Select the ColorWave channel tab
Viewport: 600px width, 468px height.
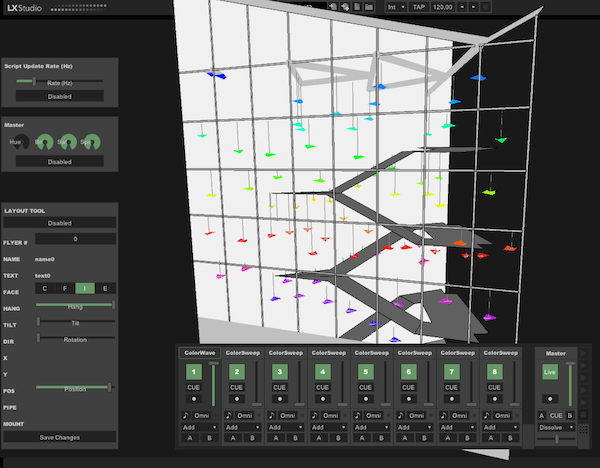click(198, 352)
